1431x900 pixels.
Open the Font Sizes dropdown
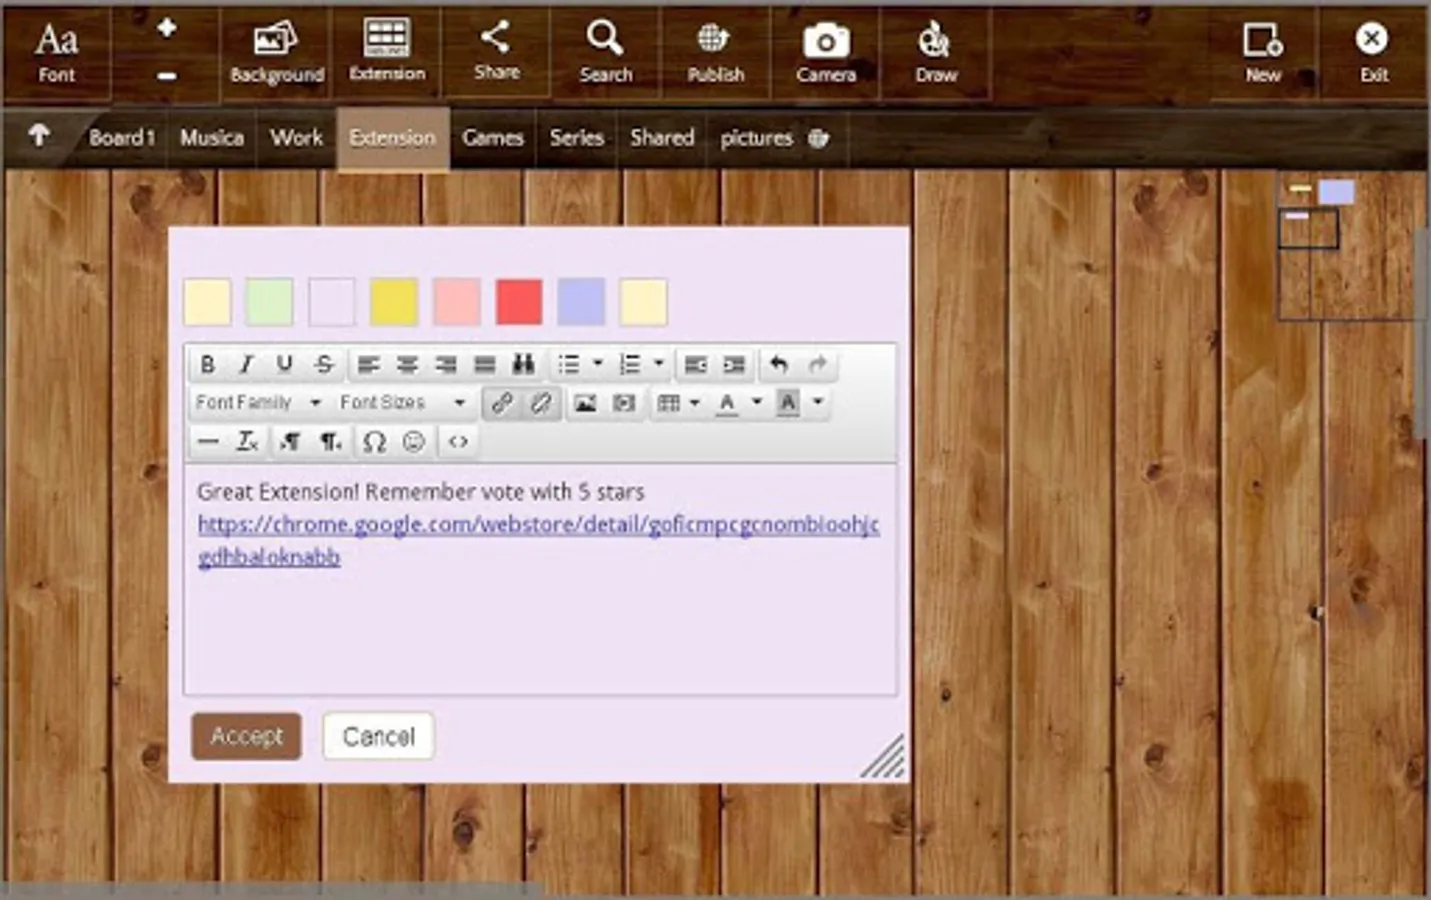pyautogui.click(x=402, y=402)
